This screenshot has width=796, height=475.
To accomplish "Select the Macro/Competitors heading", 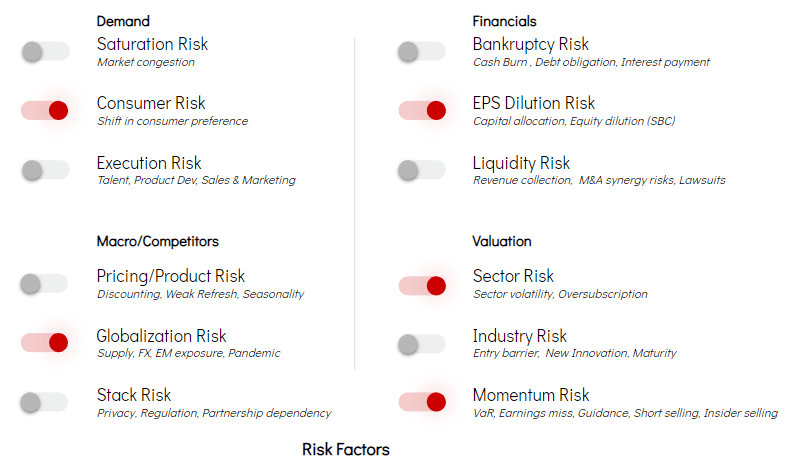I will [157, 241].
